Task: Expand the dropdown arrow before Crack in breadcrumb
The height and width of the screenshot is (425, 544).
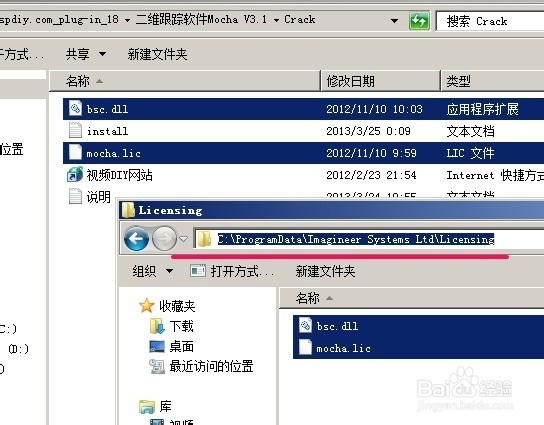Action: click(276, 20)
